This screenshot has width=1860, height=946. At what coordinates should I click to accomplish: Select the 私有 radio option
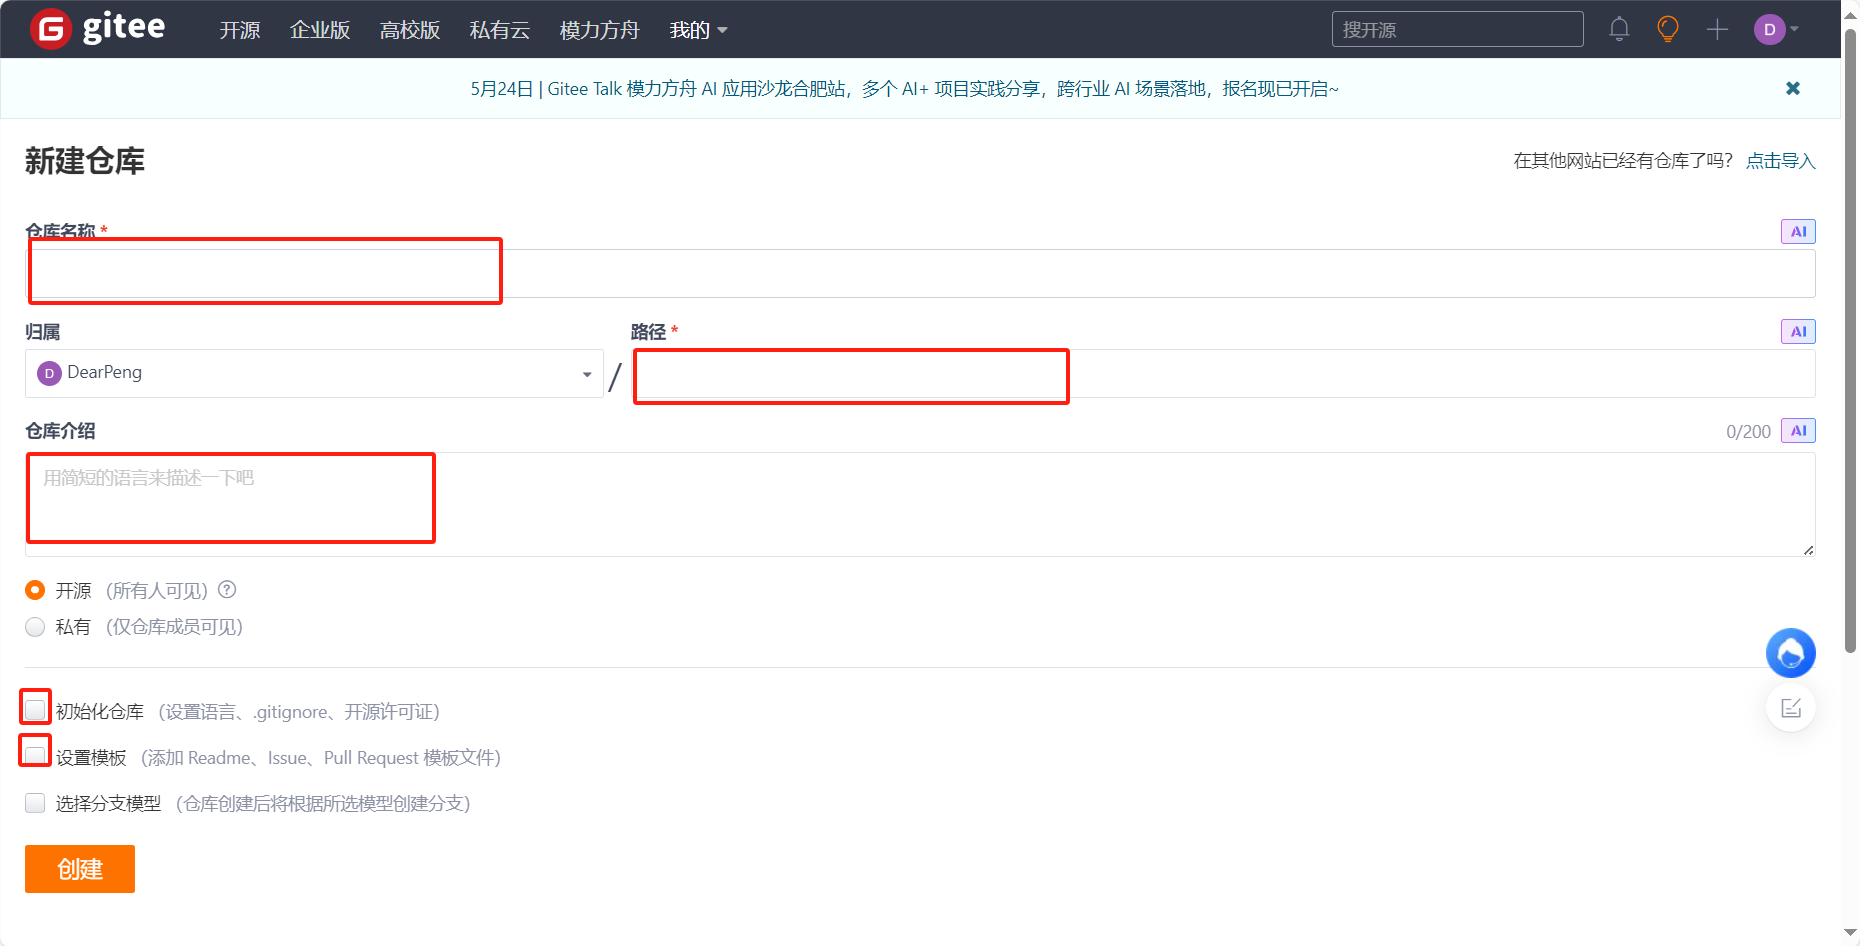(x=35, y=627)
